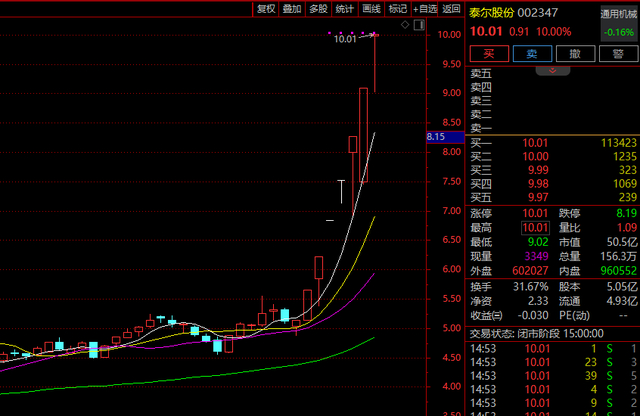The image size is (640, 416).
Task: Select 买一 price 10.01
Action: pyautogui.click(x=535, y=143)
